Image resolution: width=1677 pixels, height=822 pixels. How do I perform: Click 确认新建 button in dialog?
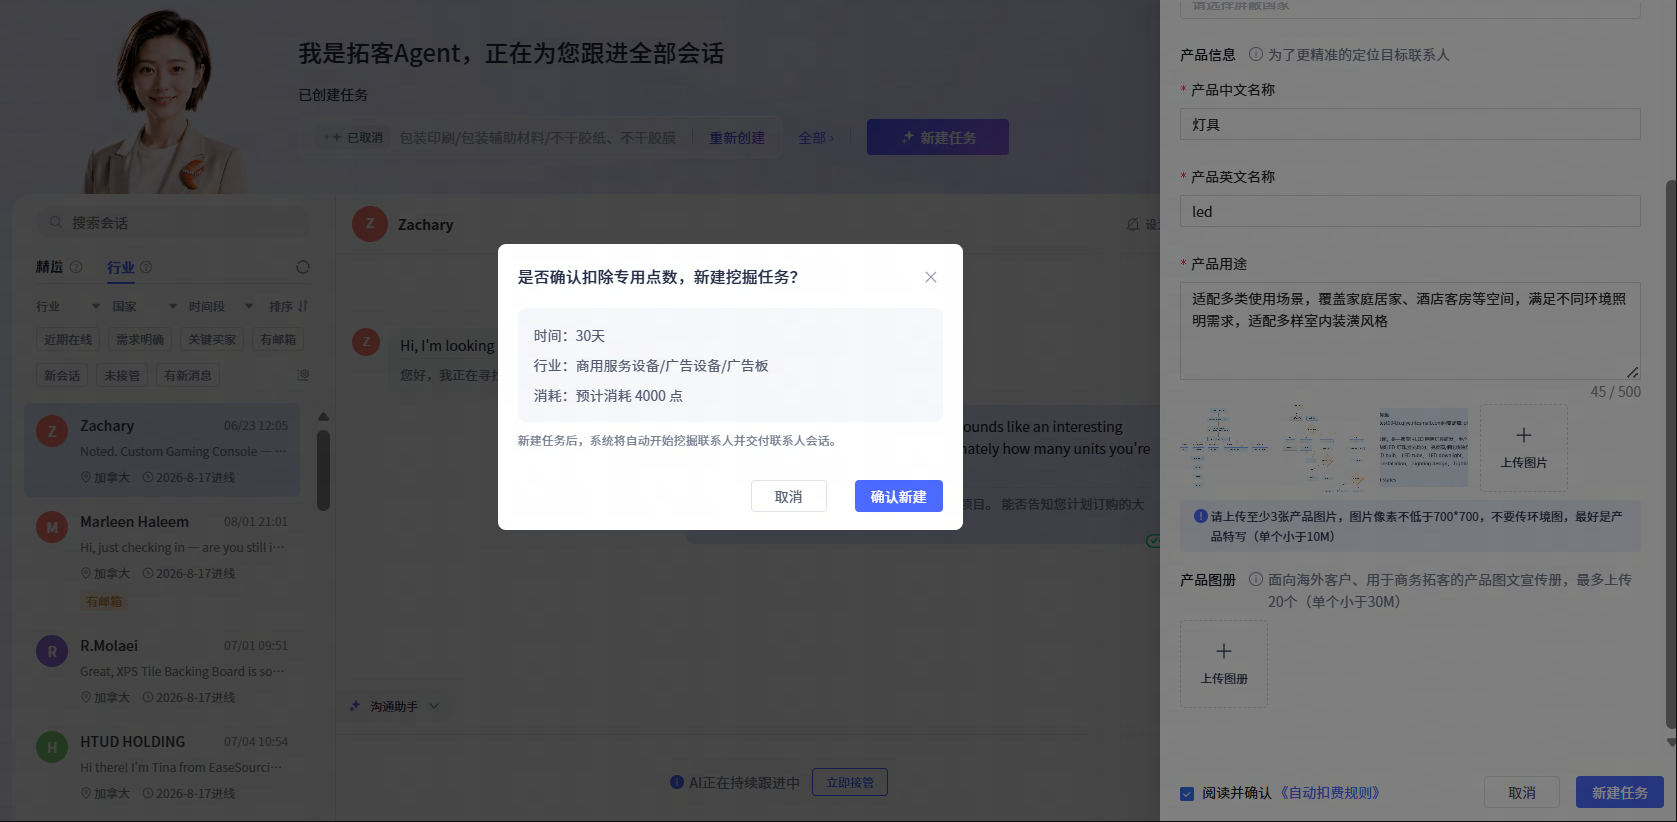click(898, 496)
